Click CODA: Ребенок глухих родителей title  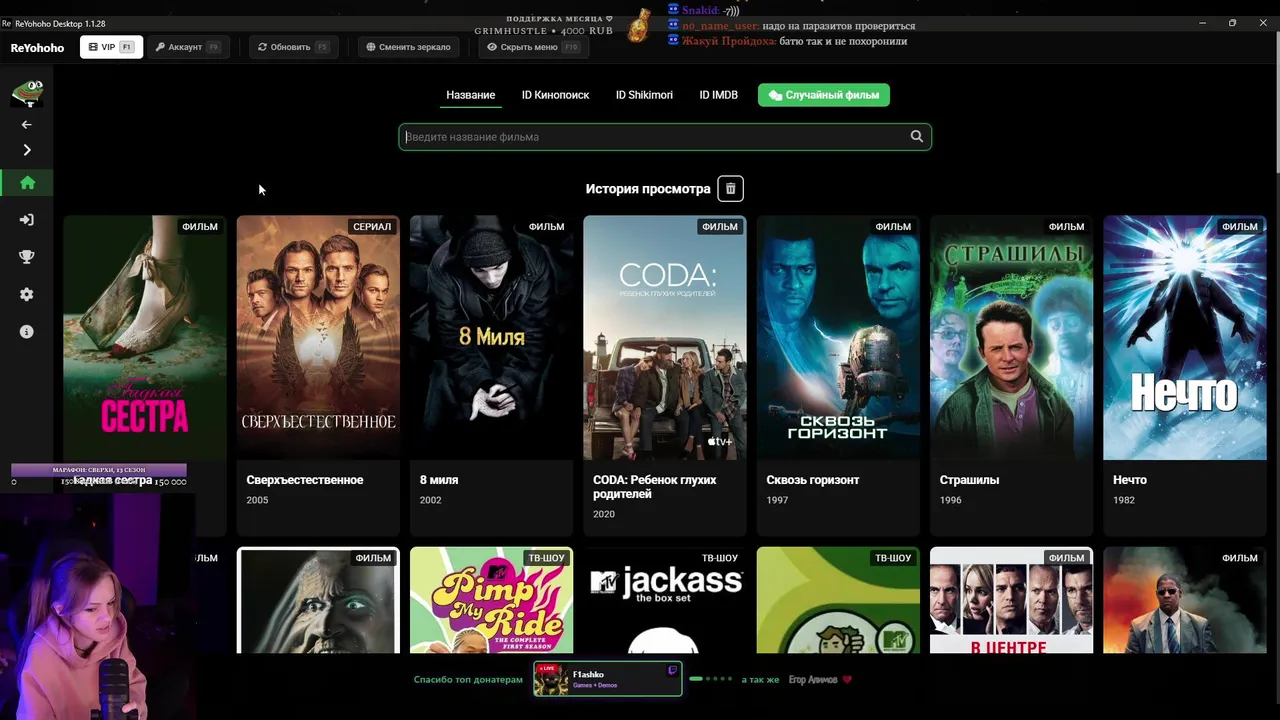(x=655, y=487)
